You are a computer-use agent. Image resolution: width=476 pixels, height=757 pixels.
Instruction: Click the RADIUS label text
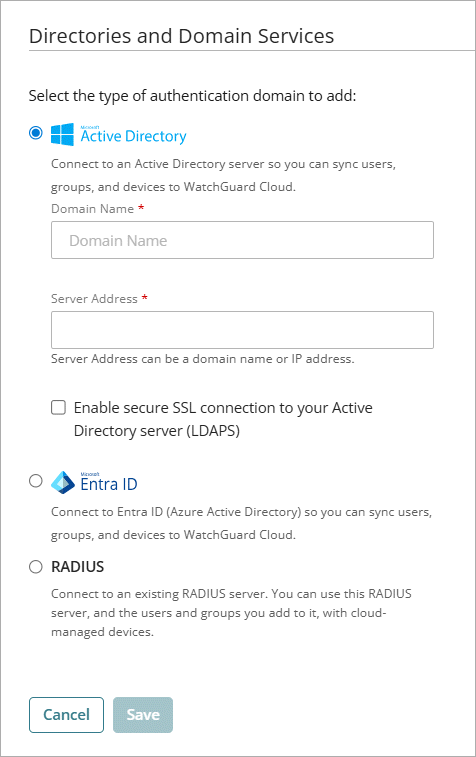(78, 567)
